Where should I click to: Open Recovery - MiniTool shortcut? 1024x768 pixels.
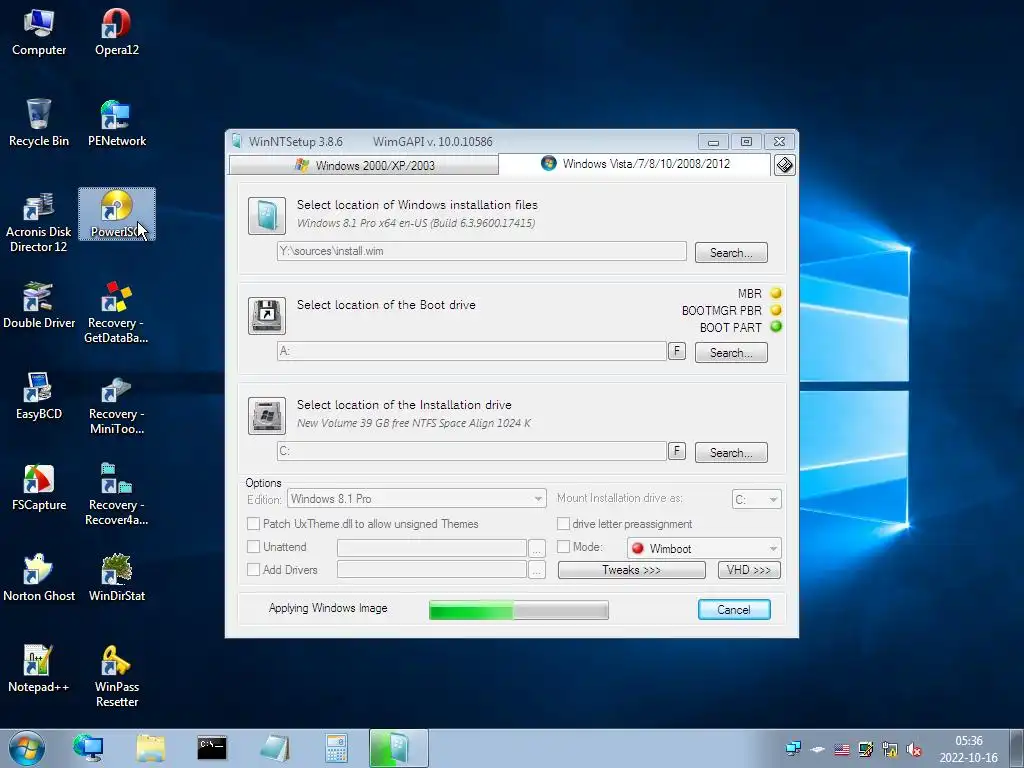tap(116, 404)
